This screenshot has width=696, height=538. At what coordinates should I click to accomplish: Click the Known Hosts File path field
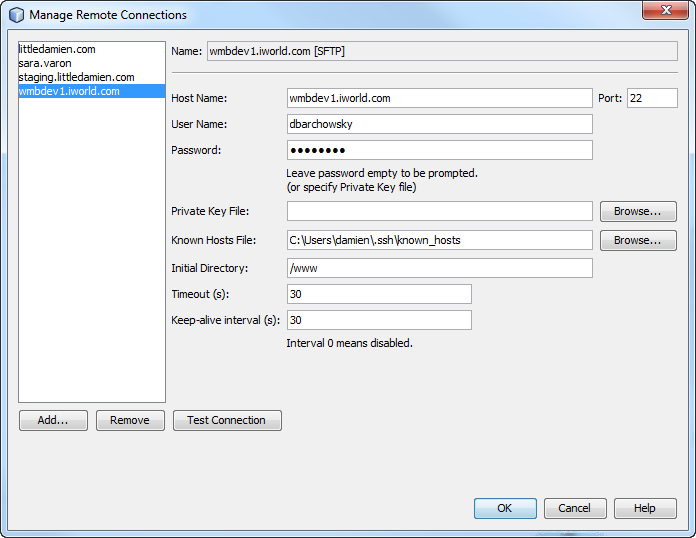pos(439,240)
